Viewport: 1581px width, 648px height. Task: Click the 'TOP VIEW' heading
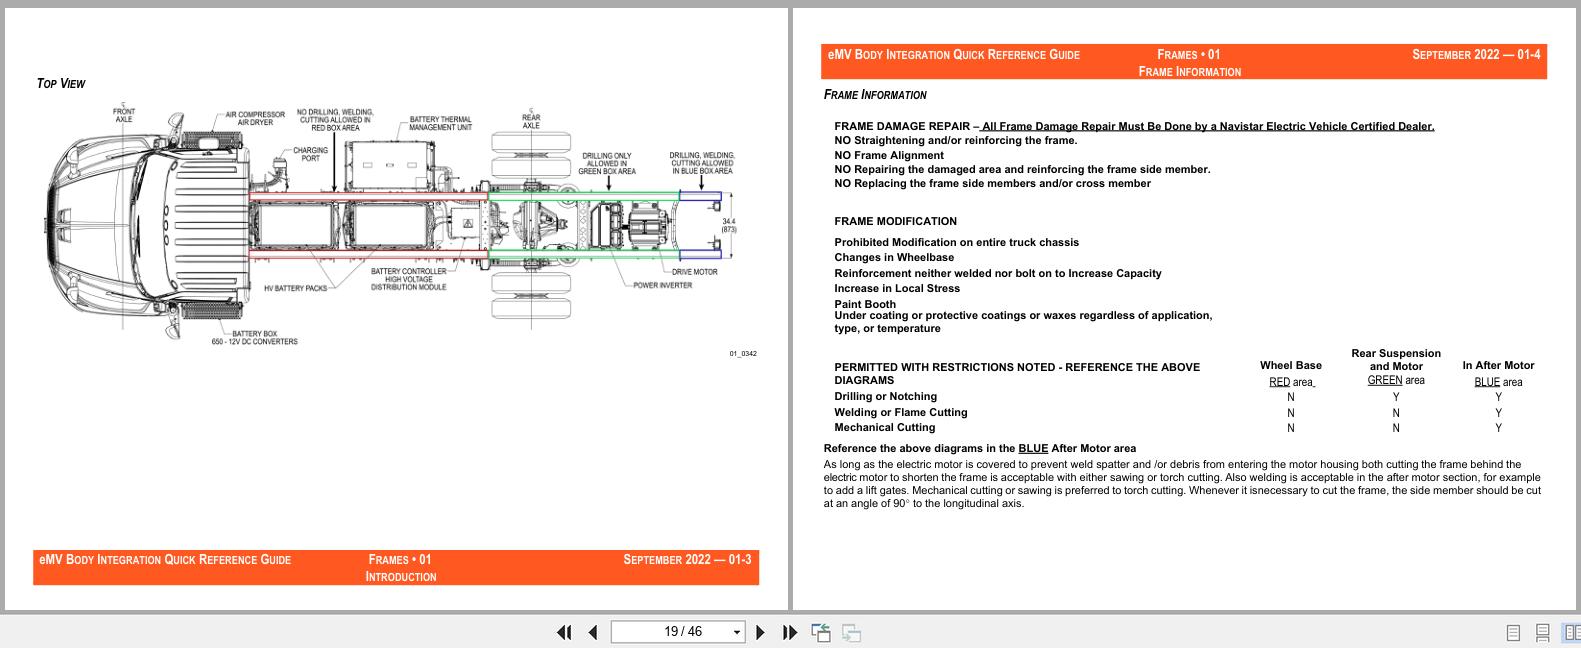coord(61,84)
